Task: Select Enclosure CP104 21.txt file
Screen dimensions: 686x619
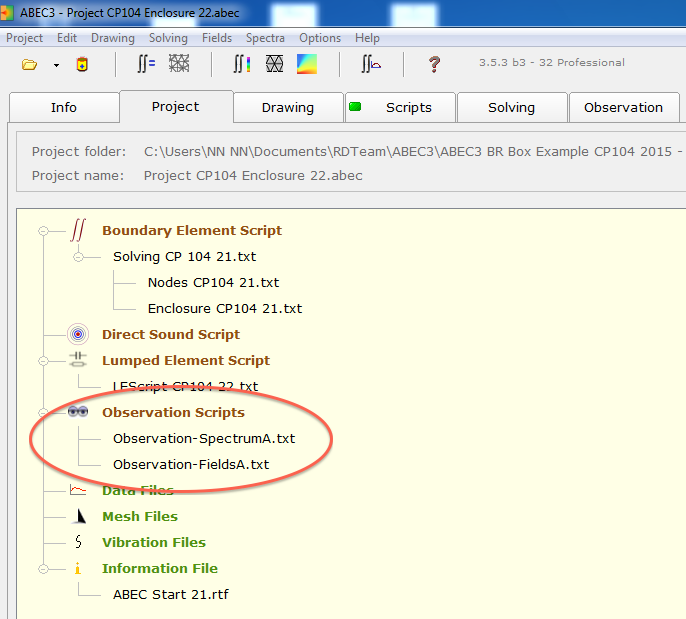Action: (x=225, y=308)
